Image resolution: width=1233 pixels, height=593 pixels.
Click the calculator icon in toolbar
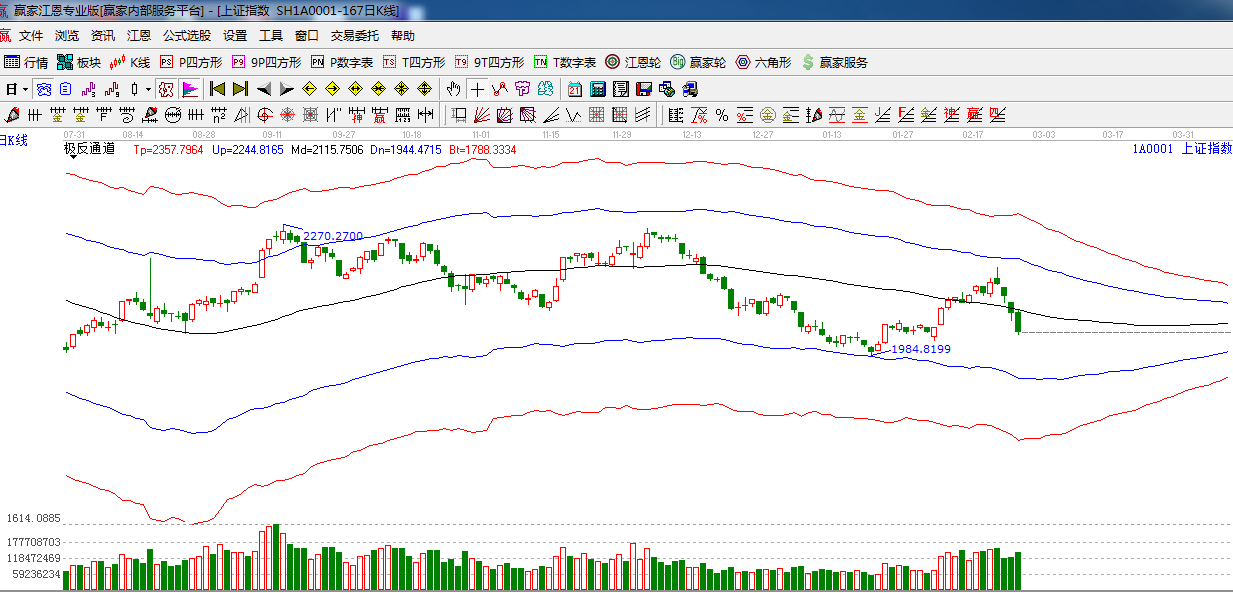tap(597, 89)
